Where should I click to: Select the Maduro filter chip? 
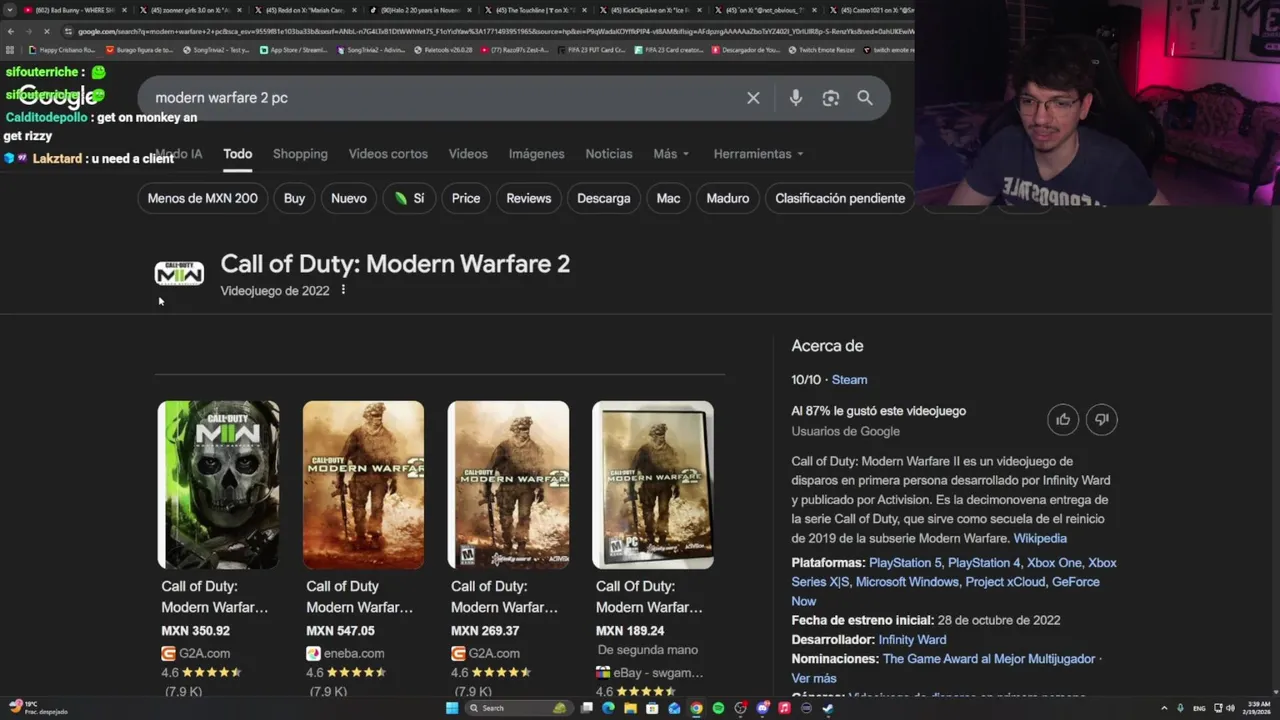click(x=728, y=198)
